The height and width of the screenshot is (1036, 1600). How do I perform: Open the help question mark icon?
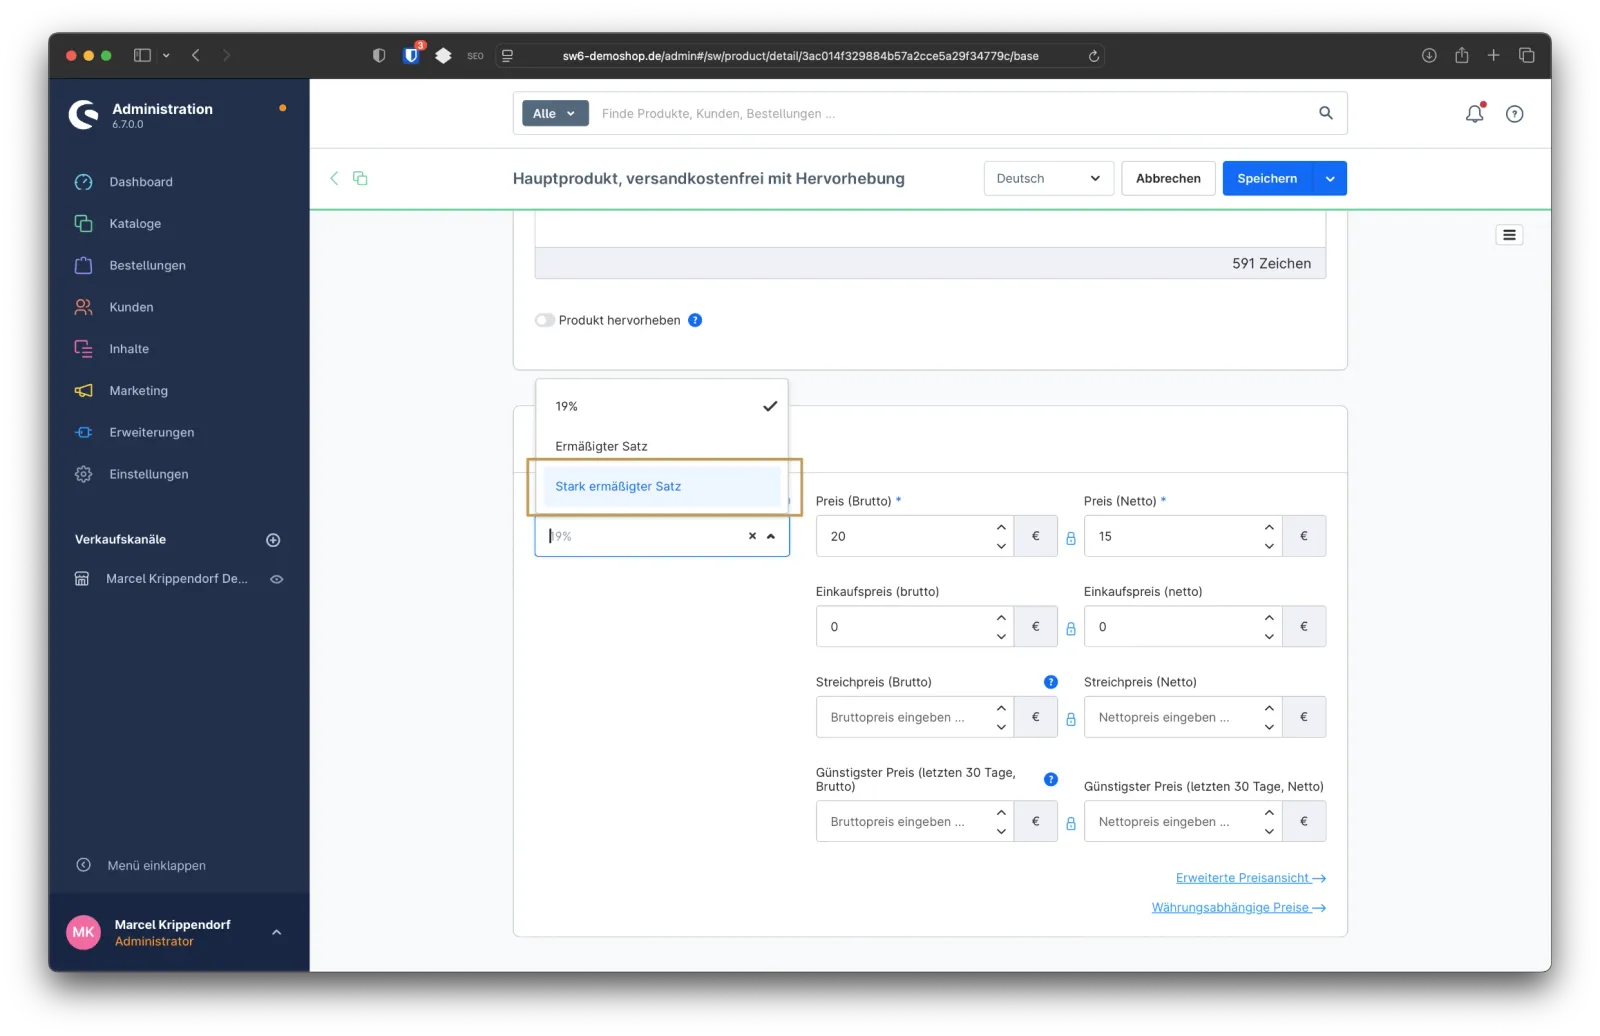1514,113
